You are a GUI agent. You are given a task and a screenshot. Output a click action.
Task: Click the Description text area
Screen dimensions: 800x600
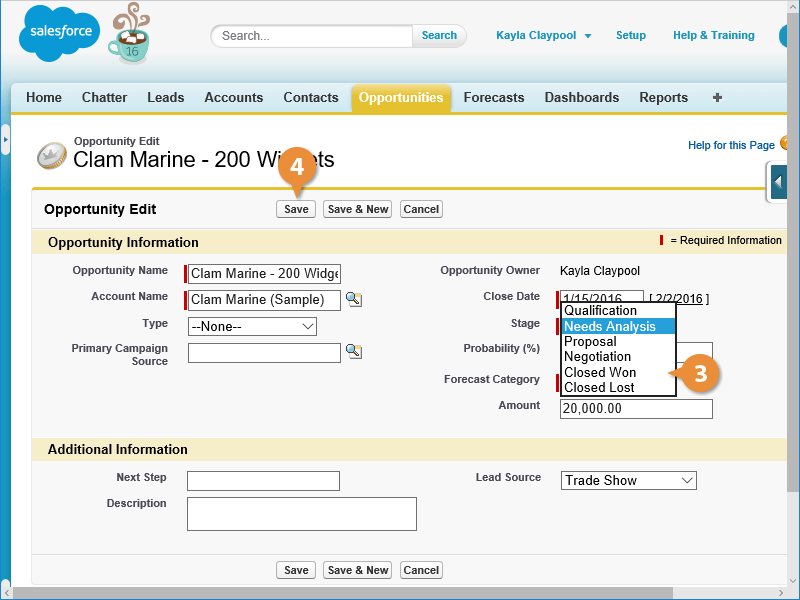click(x=302, y=514)
